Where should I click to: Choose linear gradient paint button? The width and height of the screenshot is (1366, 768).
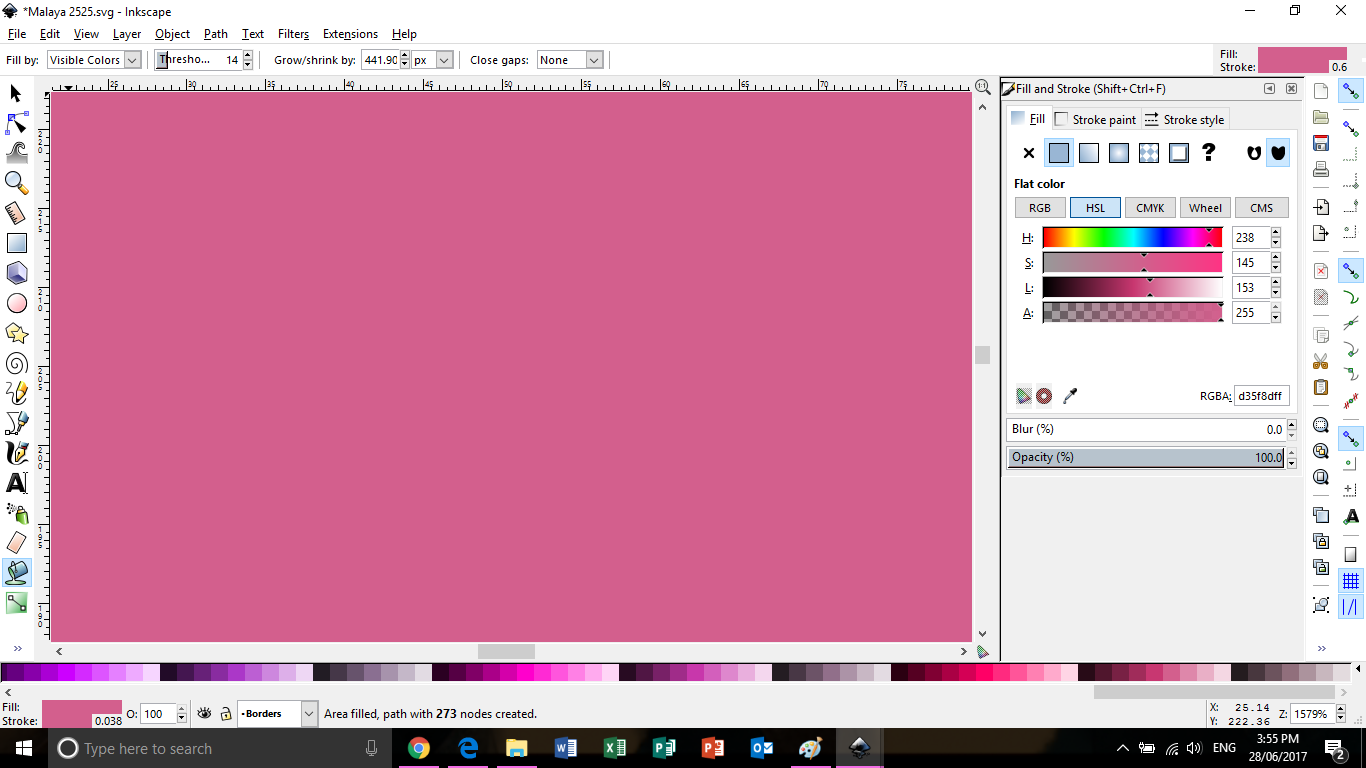[1089, 153]
